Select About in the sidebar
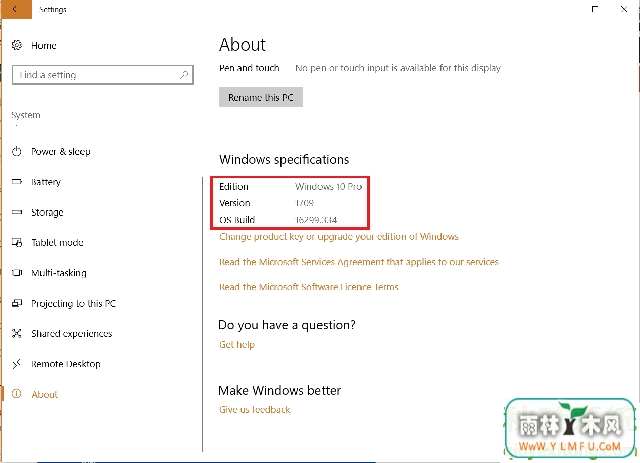Viewport: 640px width, 463px height. [44, 394]
